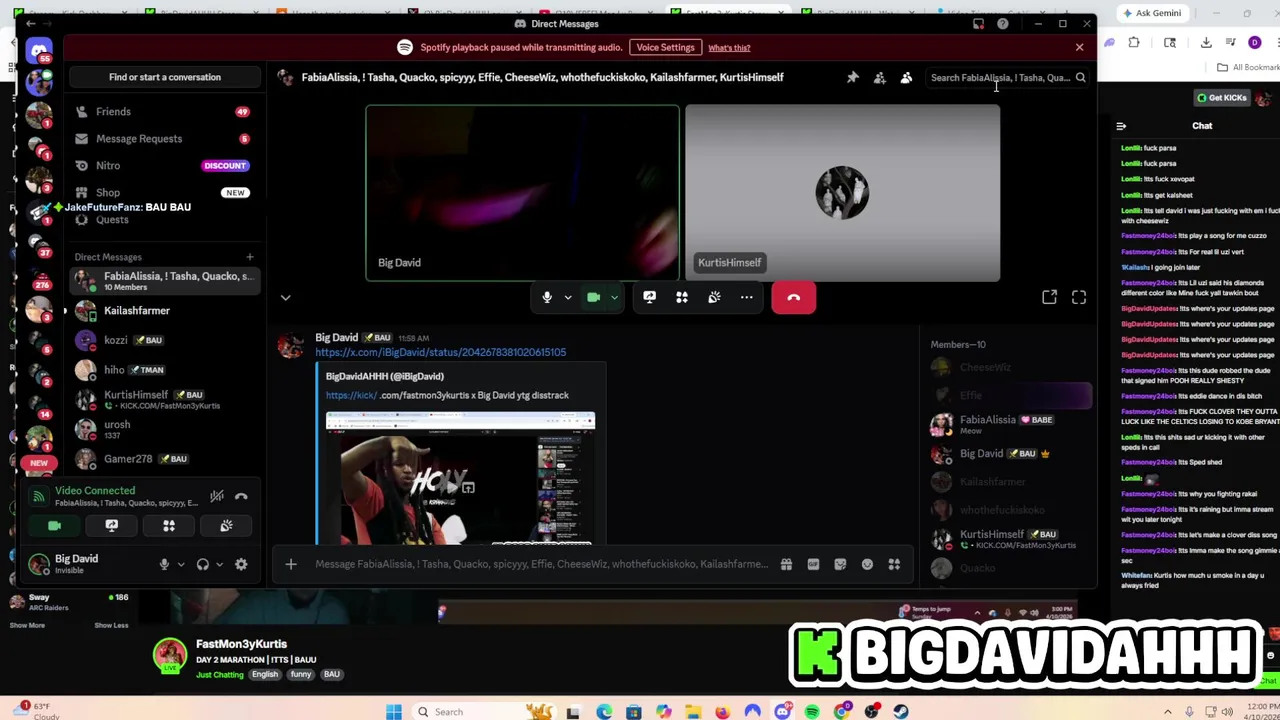
Task: Open more call options menu
Action: [x=746, y=297]
